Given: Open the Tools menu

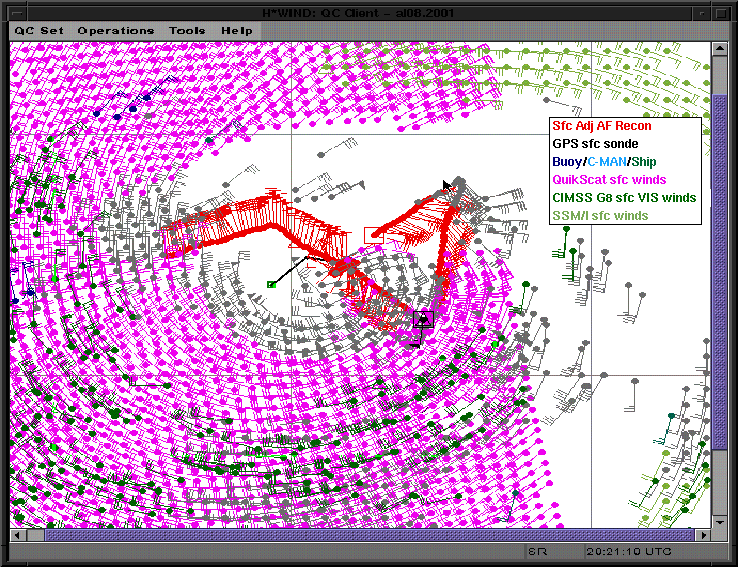Looking at the screenshot, I should click(187, 30).
